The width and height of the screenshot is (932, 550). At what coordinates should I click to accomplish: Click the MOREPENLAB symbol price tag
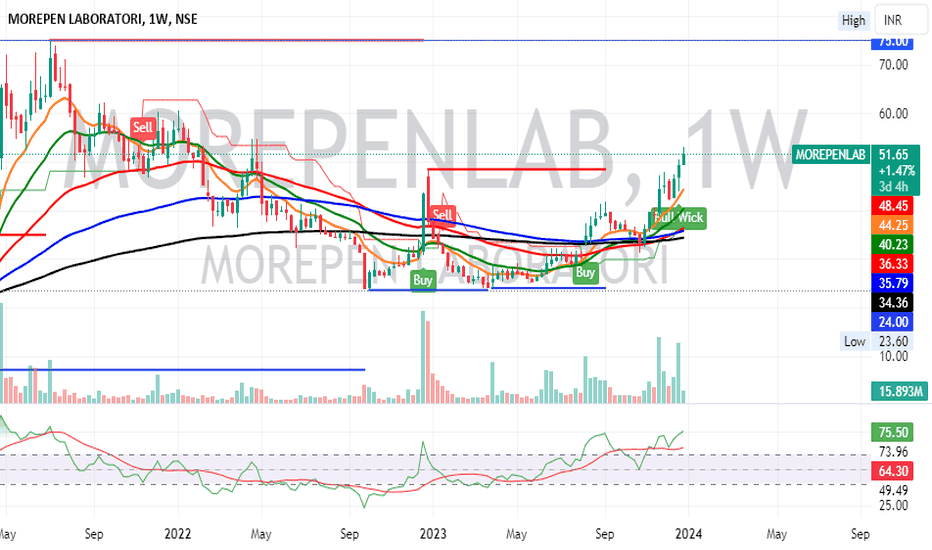(830, 155)
